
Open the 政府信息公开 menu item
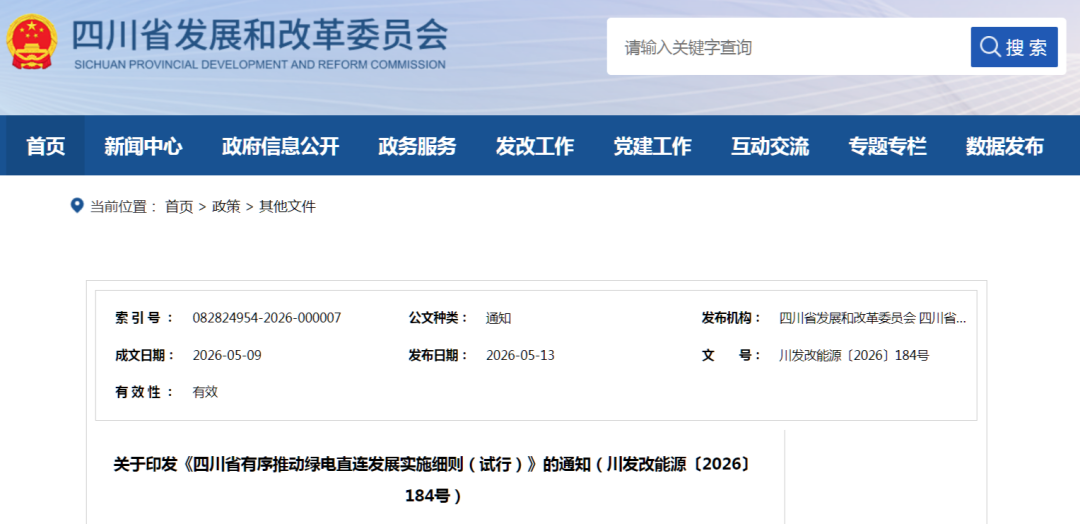(x=280, y=146)
